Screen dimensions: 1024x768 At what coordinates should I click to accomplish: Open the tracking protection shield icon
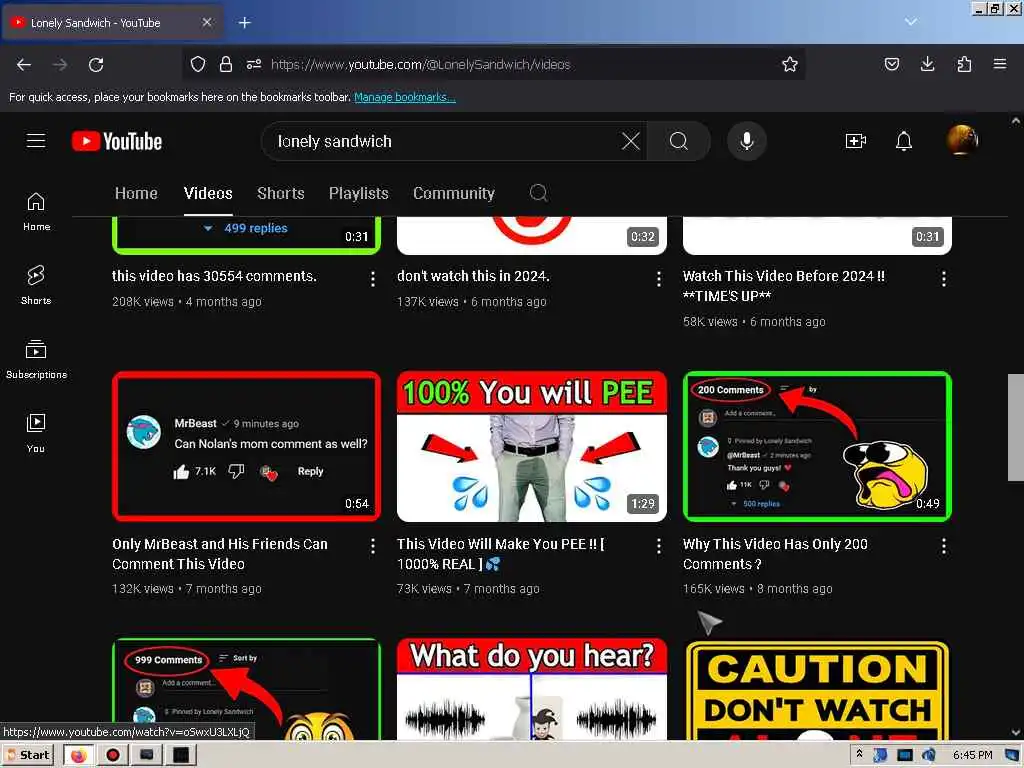pyautogui.click(x=198, y=64)
